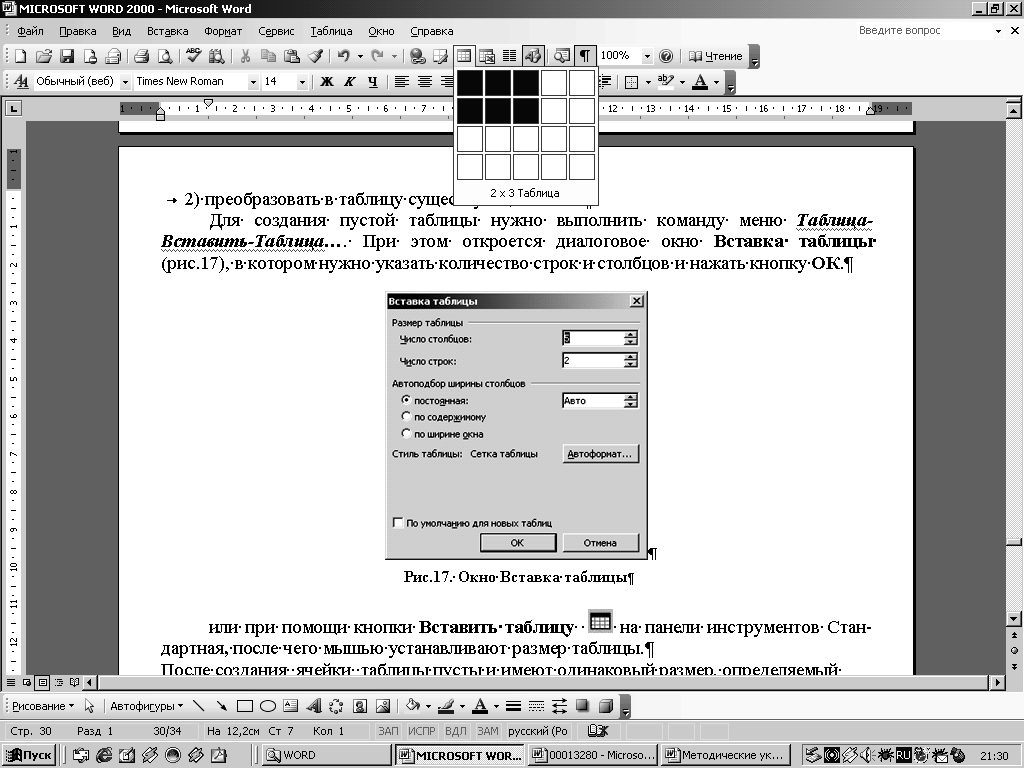Insert a hyperlink via globe icon
The width and height of the screenshot is (1024, 768).
[x=417, y=56]
